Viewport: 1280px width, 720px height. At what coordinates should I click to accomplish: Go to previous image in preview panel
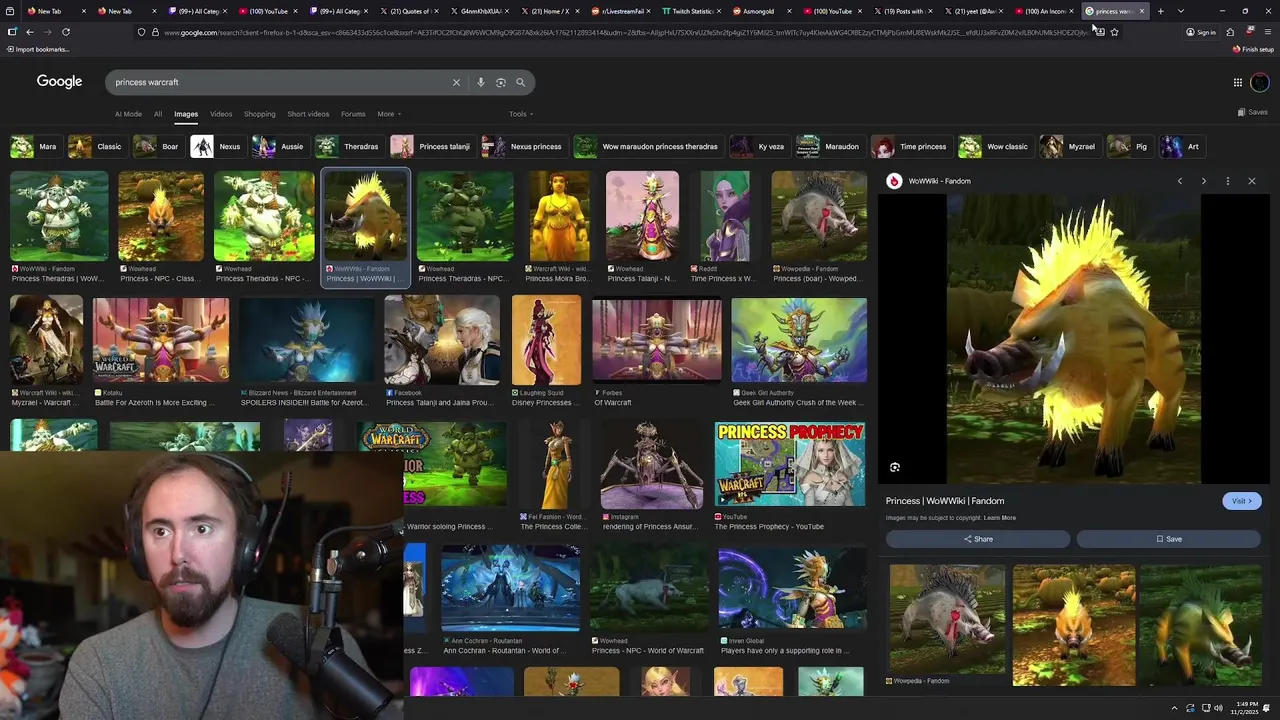pyautogui.click(x=1180, y=181)
